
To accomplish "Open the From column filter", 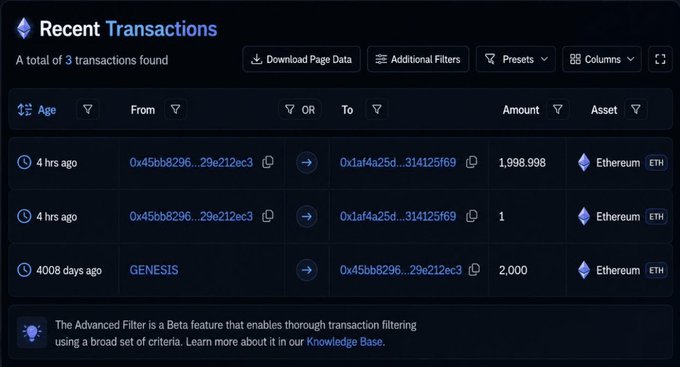I will [x=175, y=109].
